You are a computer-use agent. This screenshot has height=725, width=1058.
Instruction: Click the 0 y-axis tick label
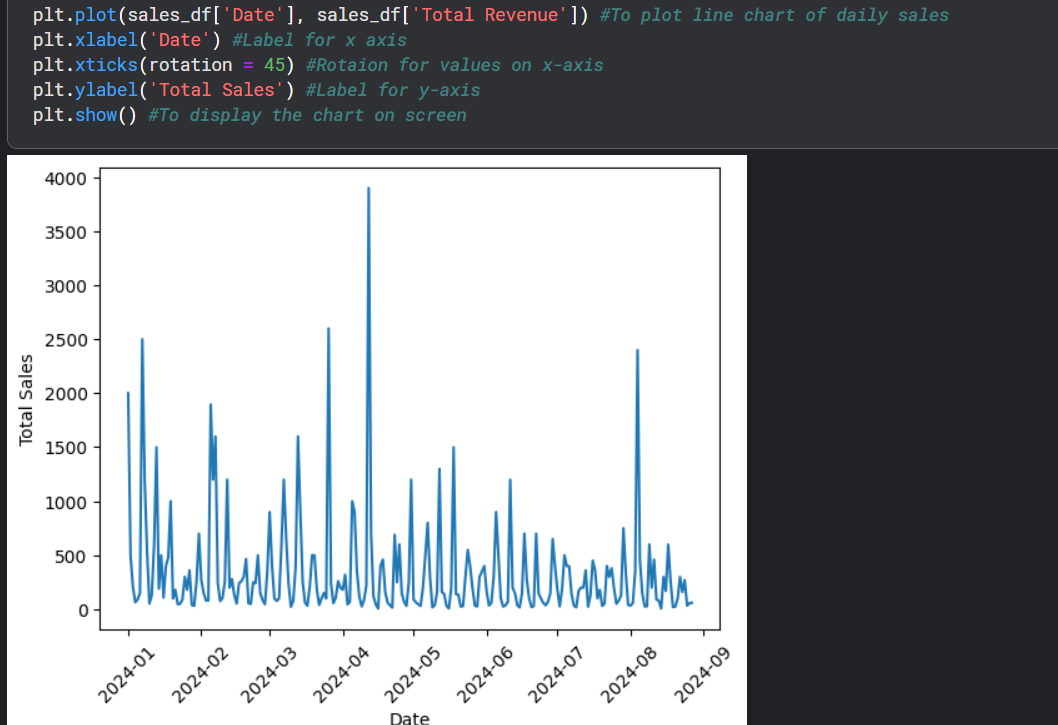click(83, 611)
